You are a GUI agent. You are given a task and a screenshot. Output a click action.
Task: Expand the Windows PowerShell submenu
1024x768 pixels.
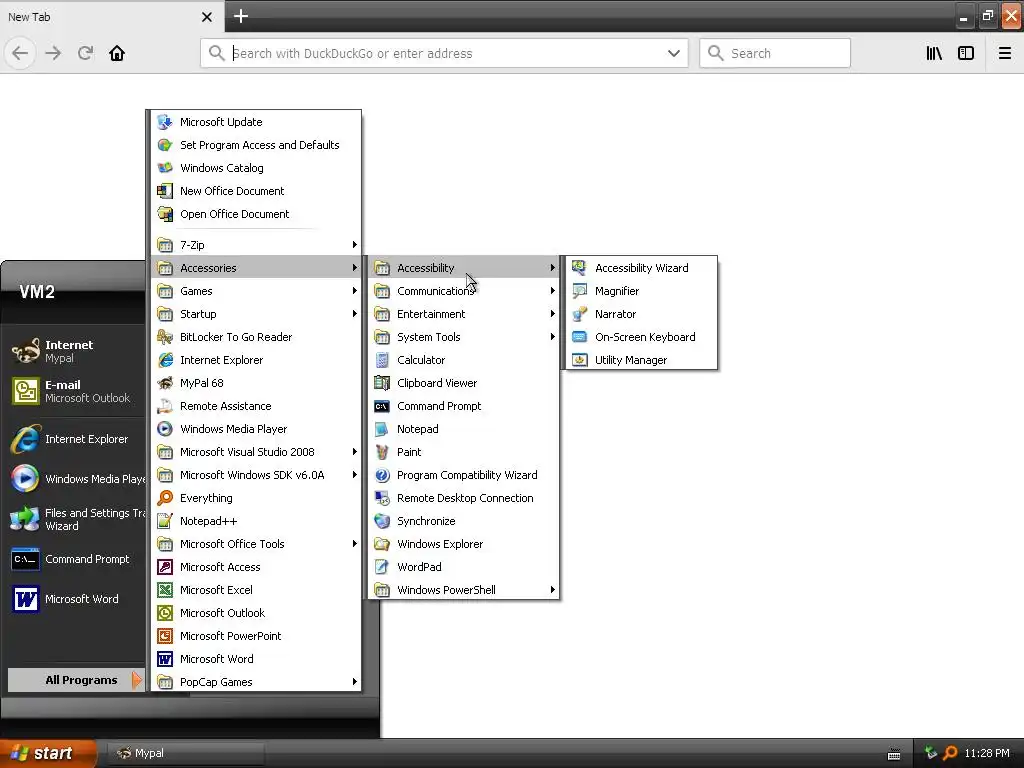coord(464,590)
